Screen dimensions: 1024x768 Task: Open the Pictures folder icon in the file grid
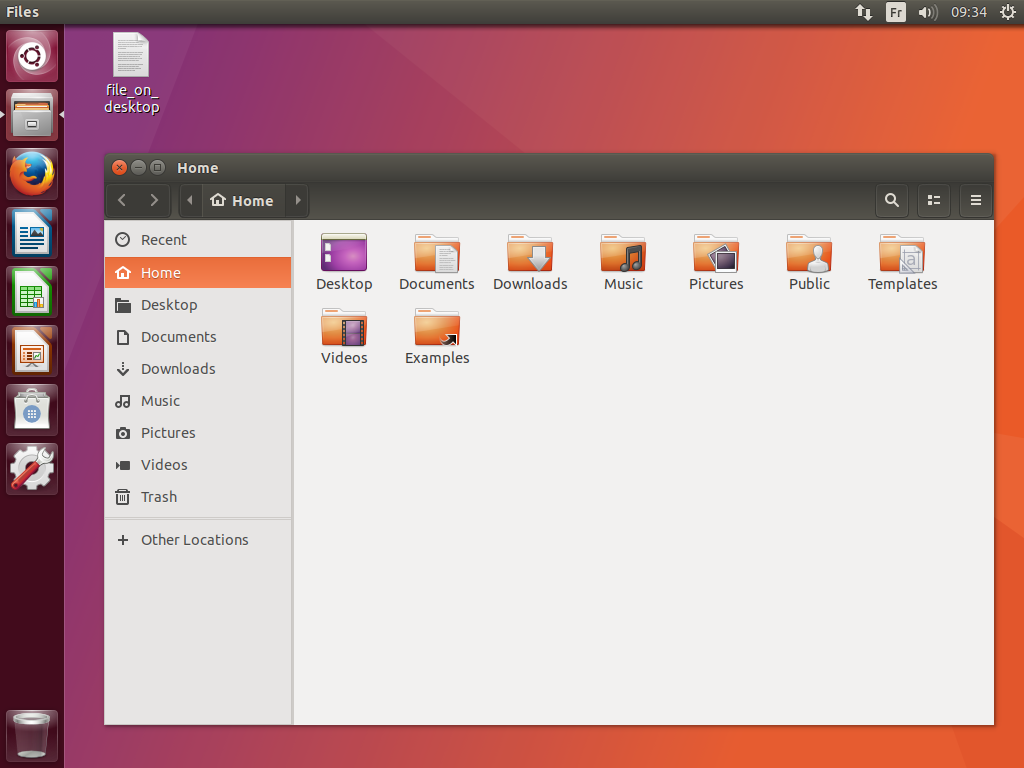pyautogui.click(x=716, y=253)
